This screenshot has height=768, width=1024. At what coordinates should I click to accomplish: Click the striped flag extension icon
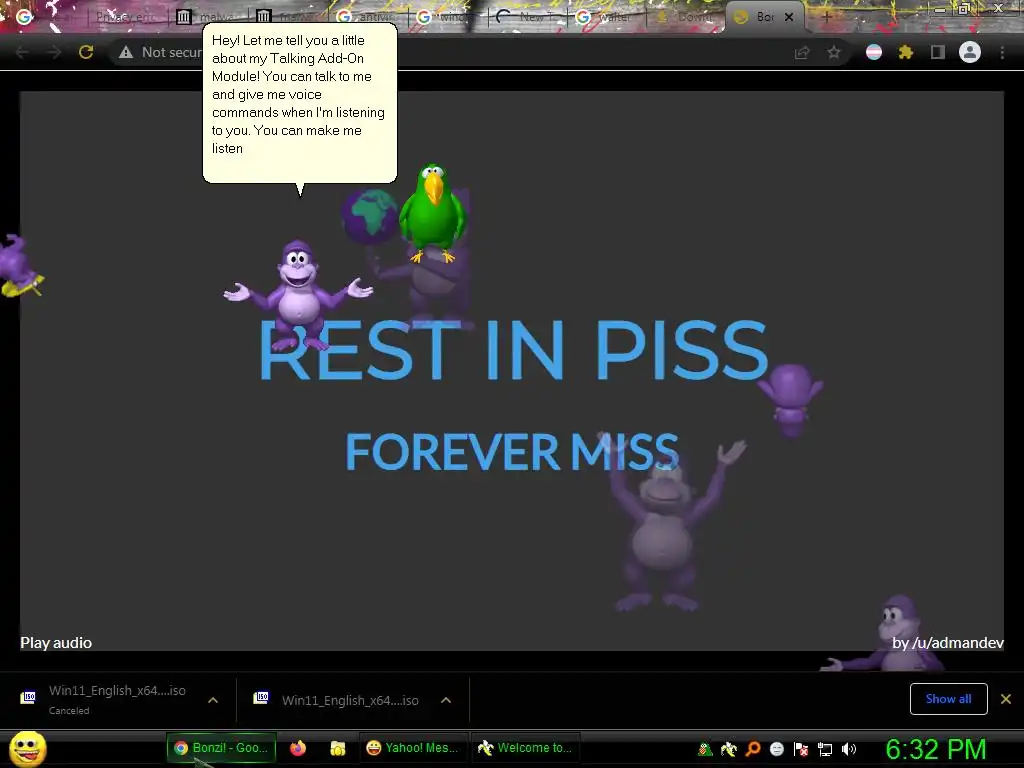874,52
